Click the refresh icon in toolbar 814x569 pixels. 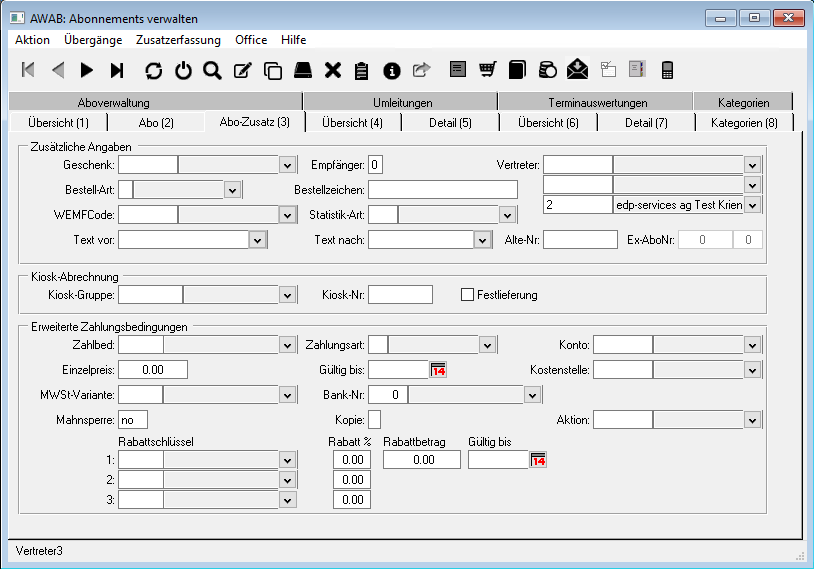coord(153,70)
